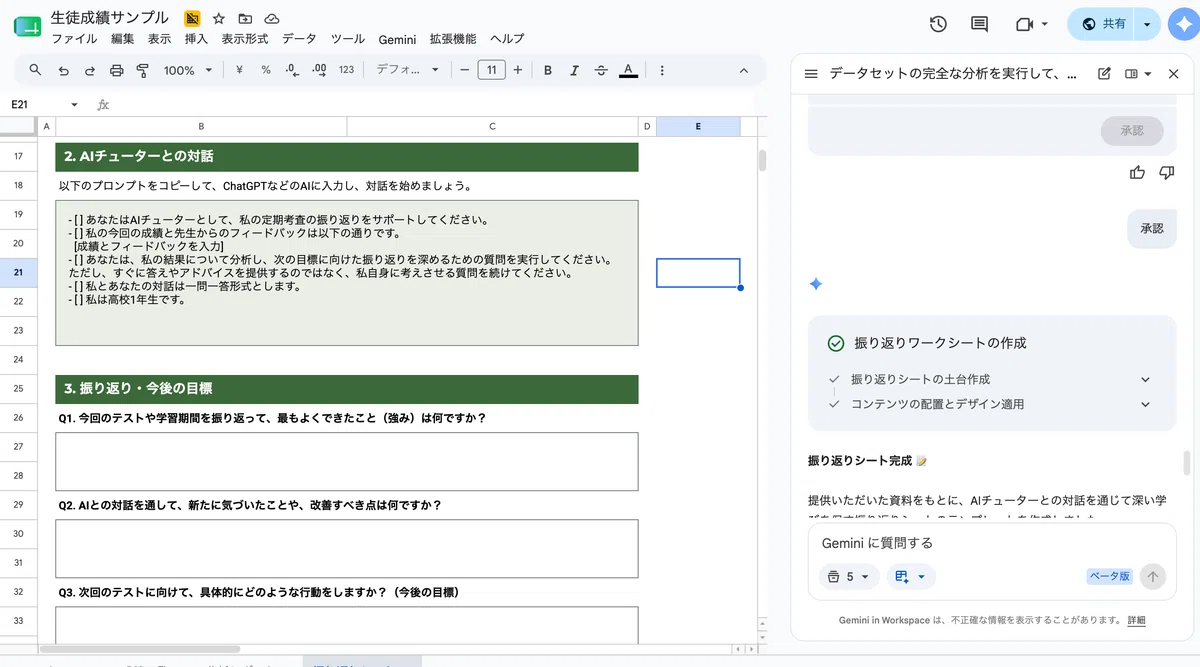This screenshot has height=667, width=1200.
Task: Open the dropdown next to camera icon
Action: [x=1045, y=24]
